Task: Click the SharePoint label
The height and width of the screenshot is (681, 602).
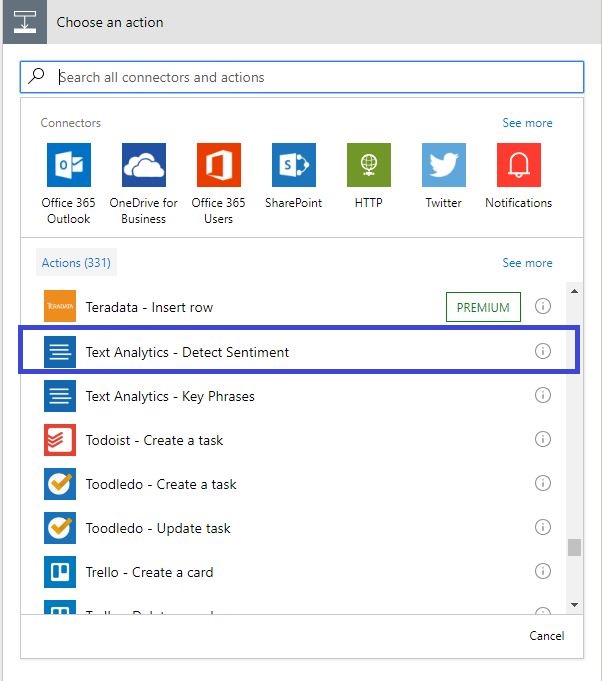Action: click(x=294, y=203)
